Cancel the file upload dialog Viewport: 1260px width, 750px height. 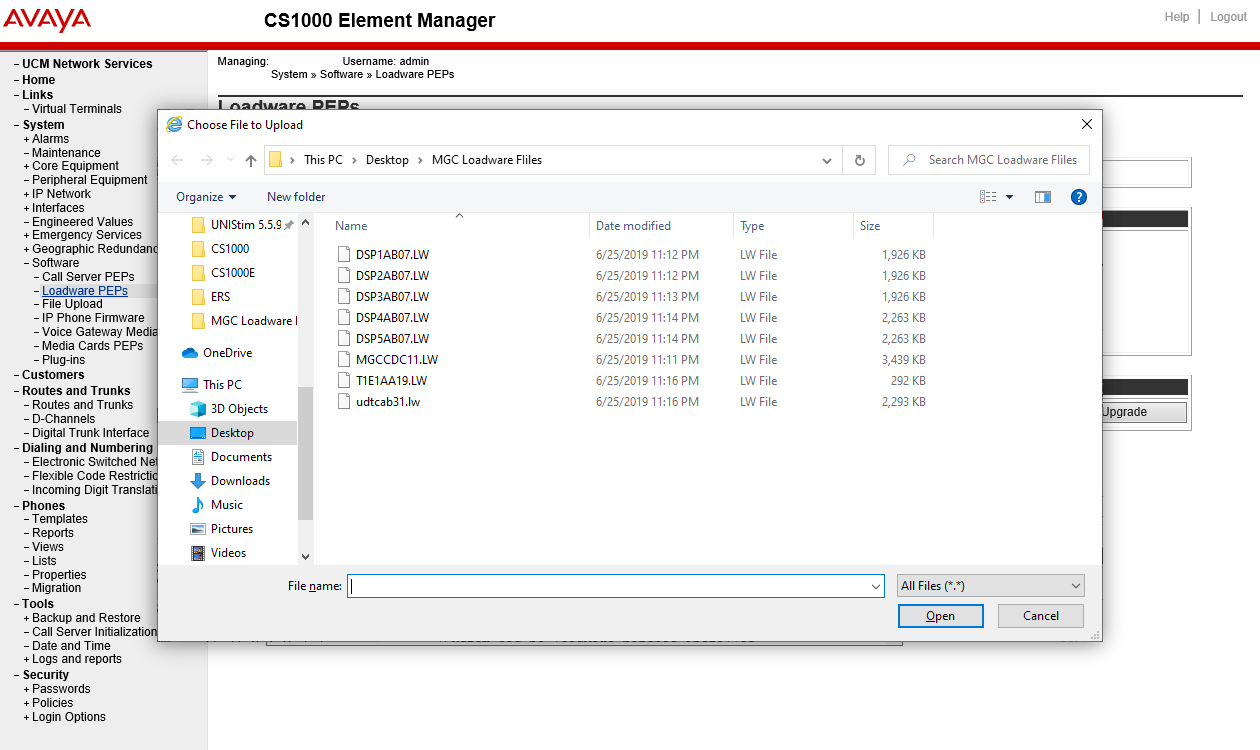click(x=1041, y=616)
